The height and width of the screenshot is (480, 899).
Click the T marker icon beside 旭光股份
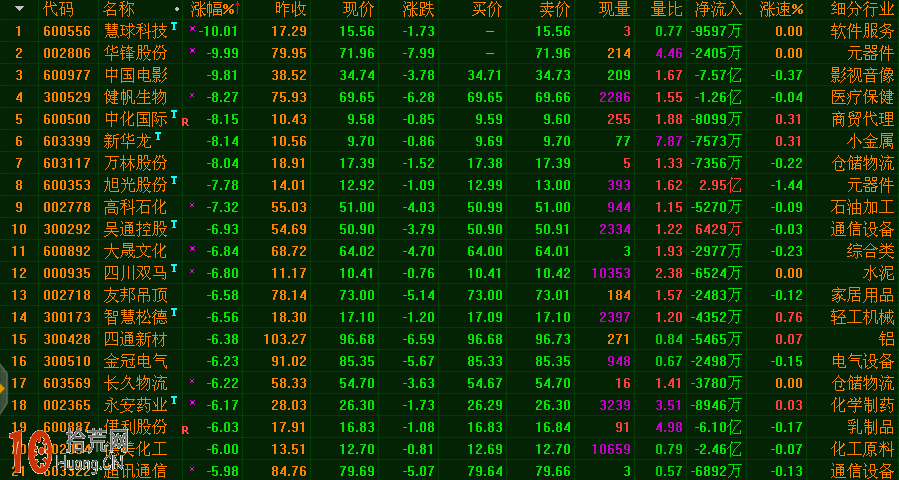(x=174, y=180)
